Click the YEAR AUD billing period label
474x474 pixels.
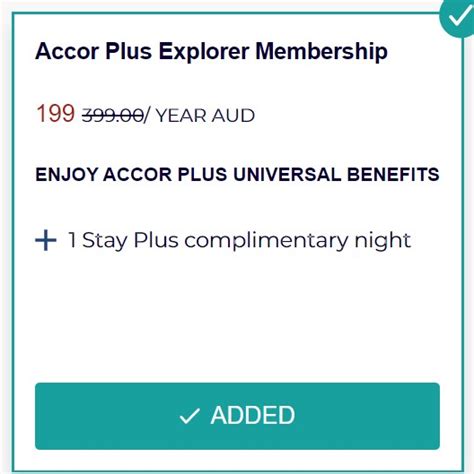pos(205,116)
